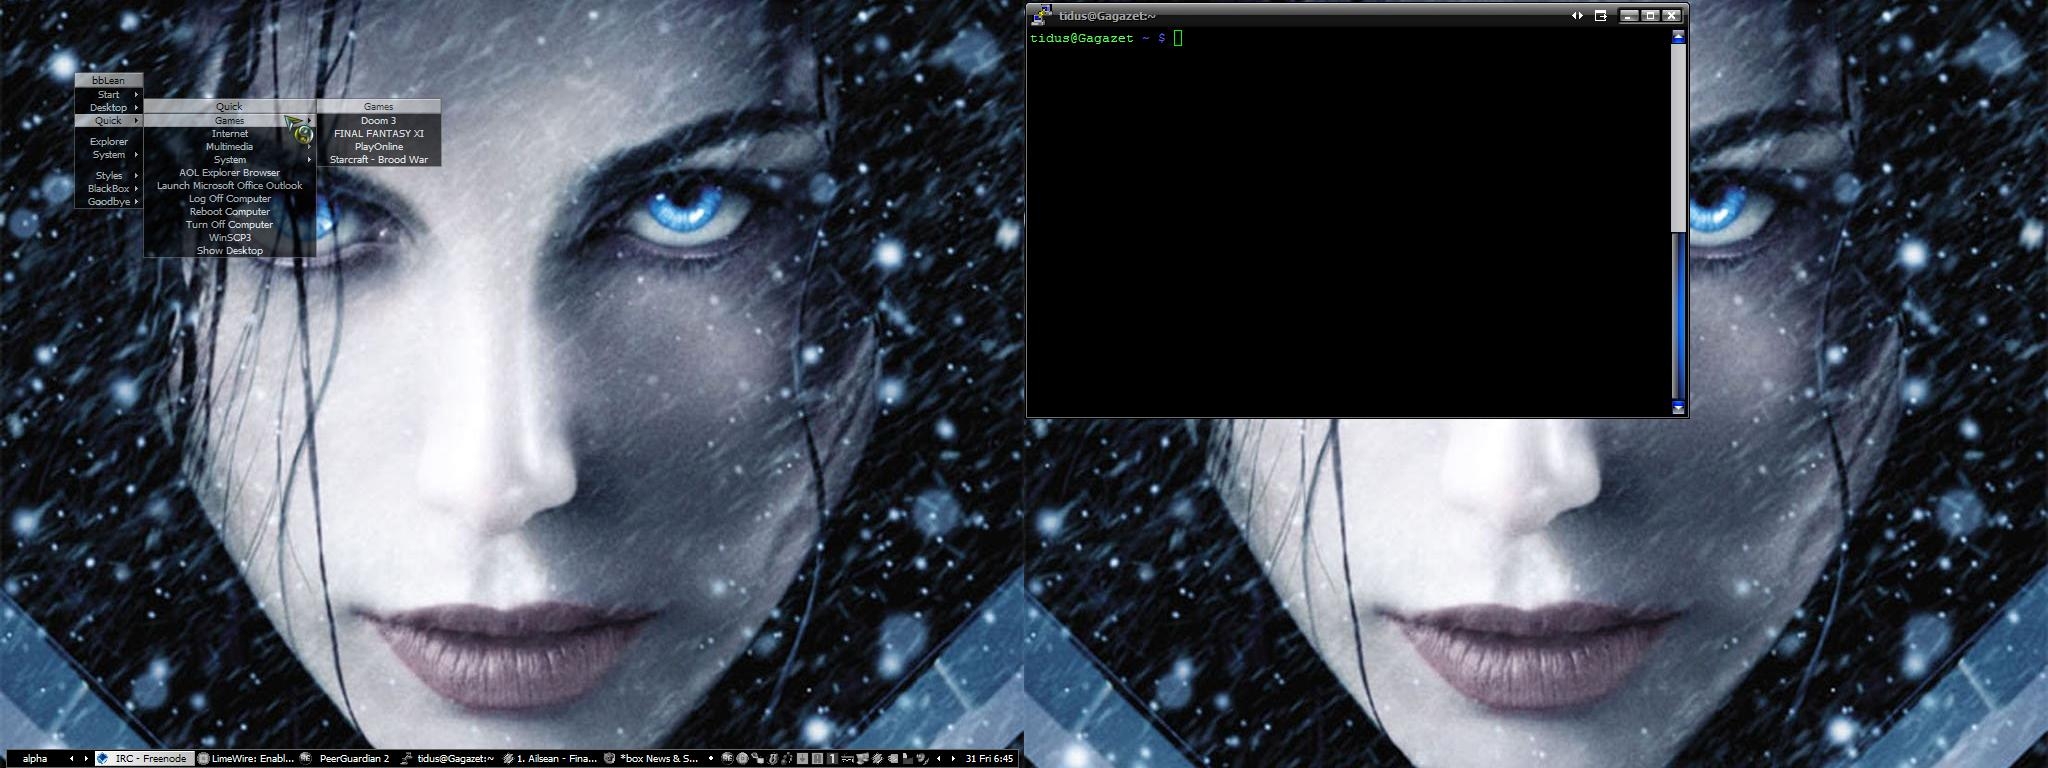Click Show Desktop entry
This screenshot has height=768, width=2048.
tap(230, 250)
